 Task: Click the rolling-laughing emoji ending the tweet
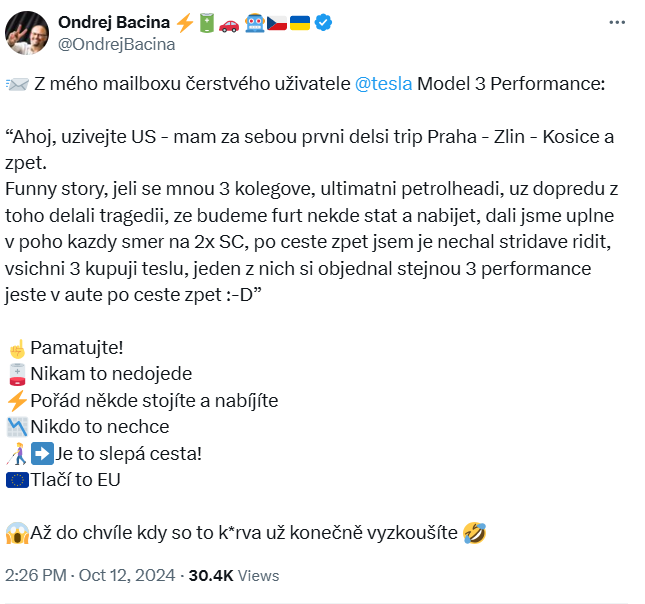click(x=475, y=533)
